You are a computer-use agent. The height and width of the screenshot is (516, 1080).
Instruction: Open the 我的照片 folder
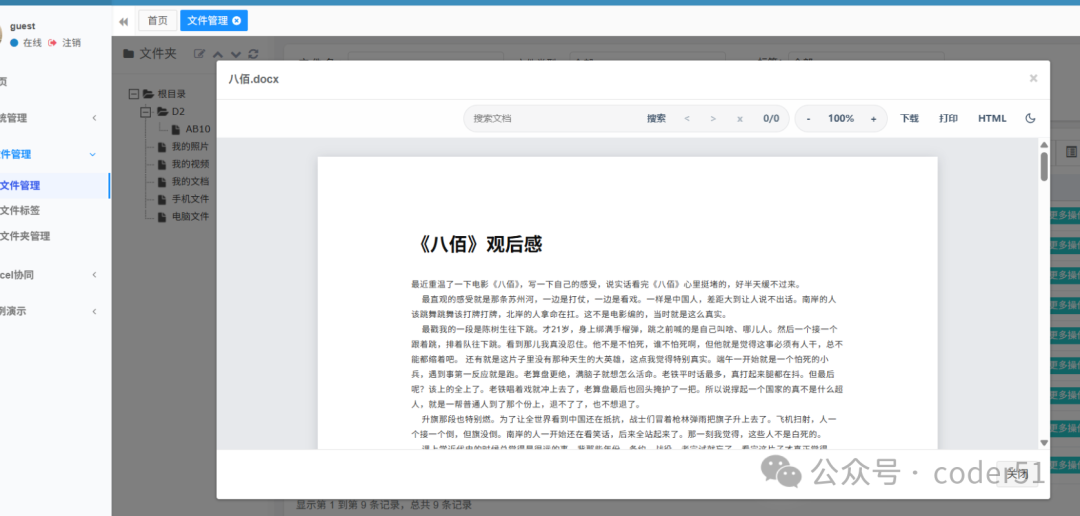190,147
